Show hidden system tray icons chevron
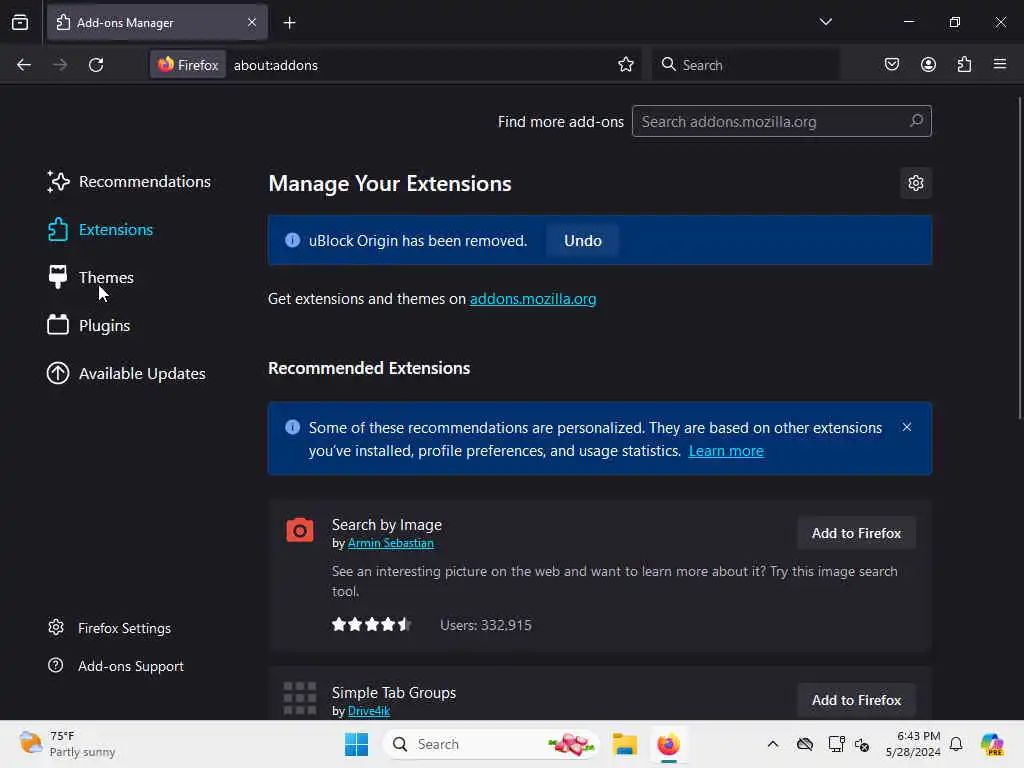Image resolution: width=1024 pixels, height=768 pixels. pos(773,744)
